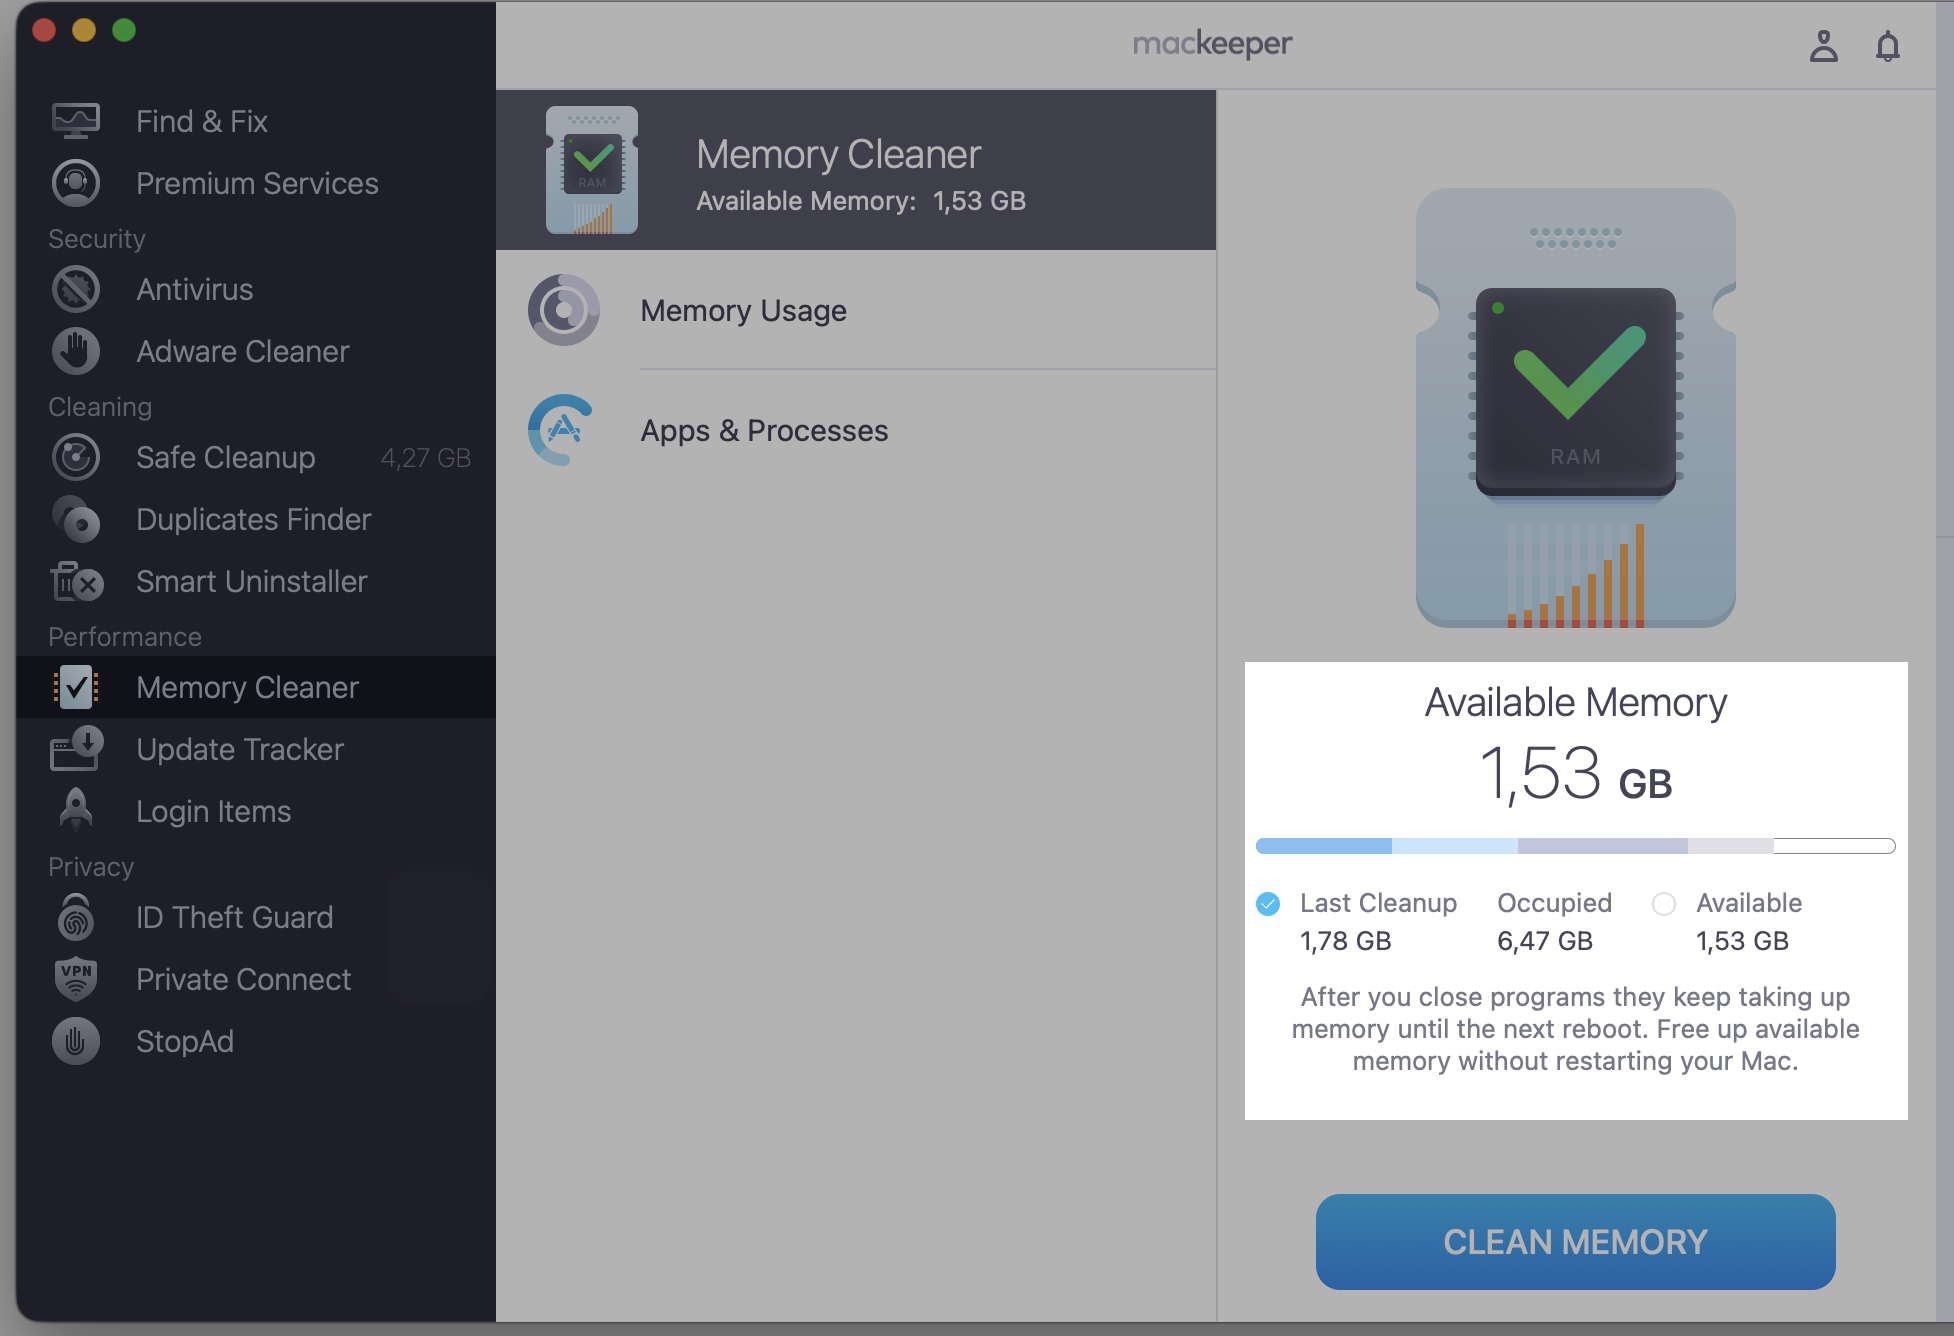This screenshot has width=1954, height=1336.
Task: Minimize window using the yellow button
Action: (84, 30)
